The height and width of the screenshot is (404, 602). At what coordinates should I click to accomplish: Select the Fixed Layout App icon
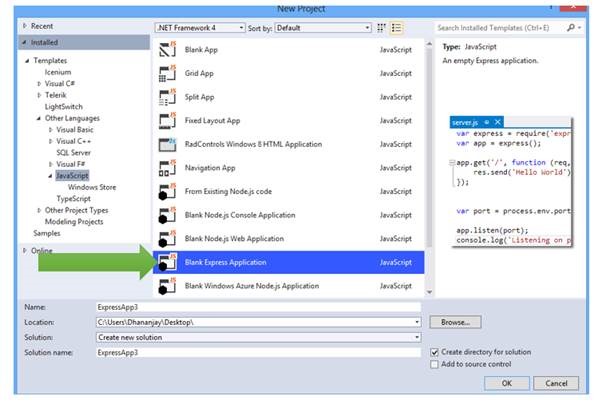point(167,121)
